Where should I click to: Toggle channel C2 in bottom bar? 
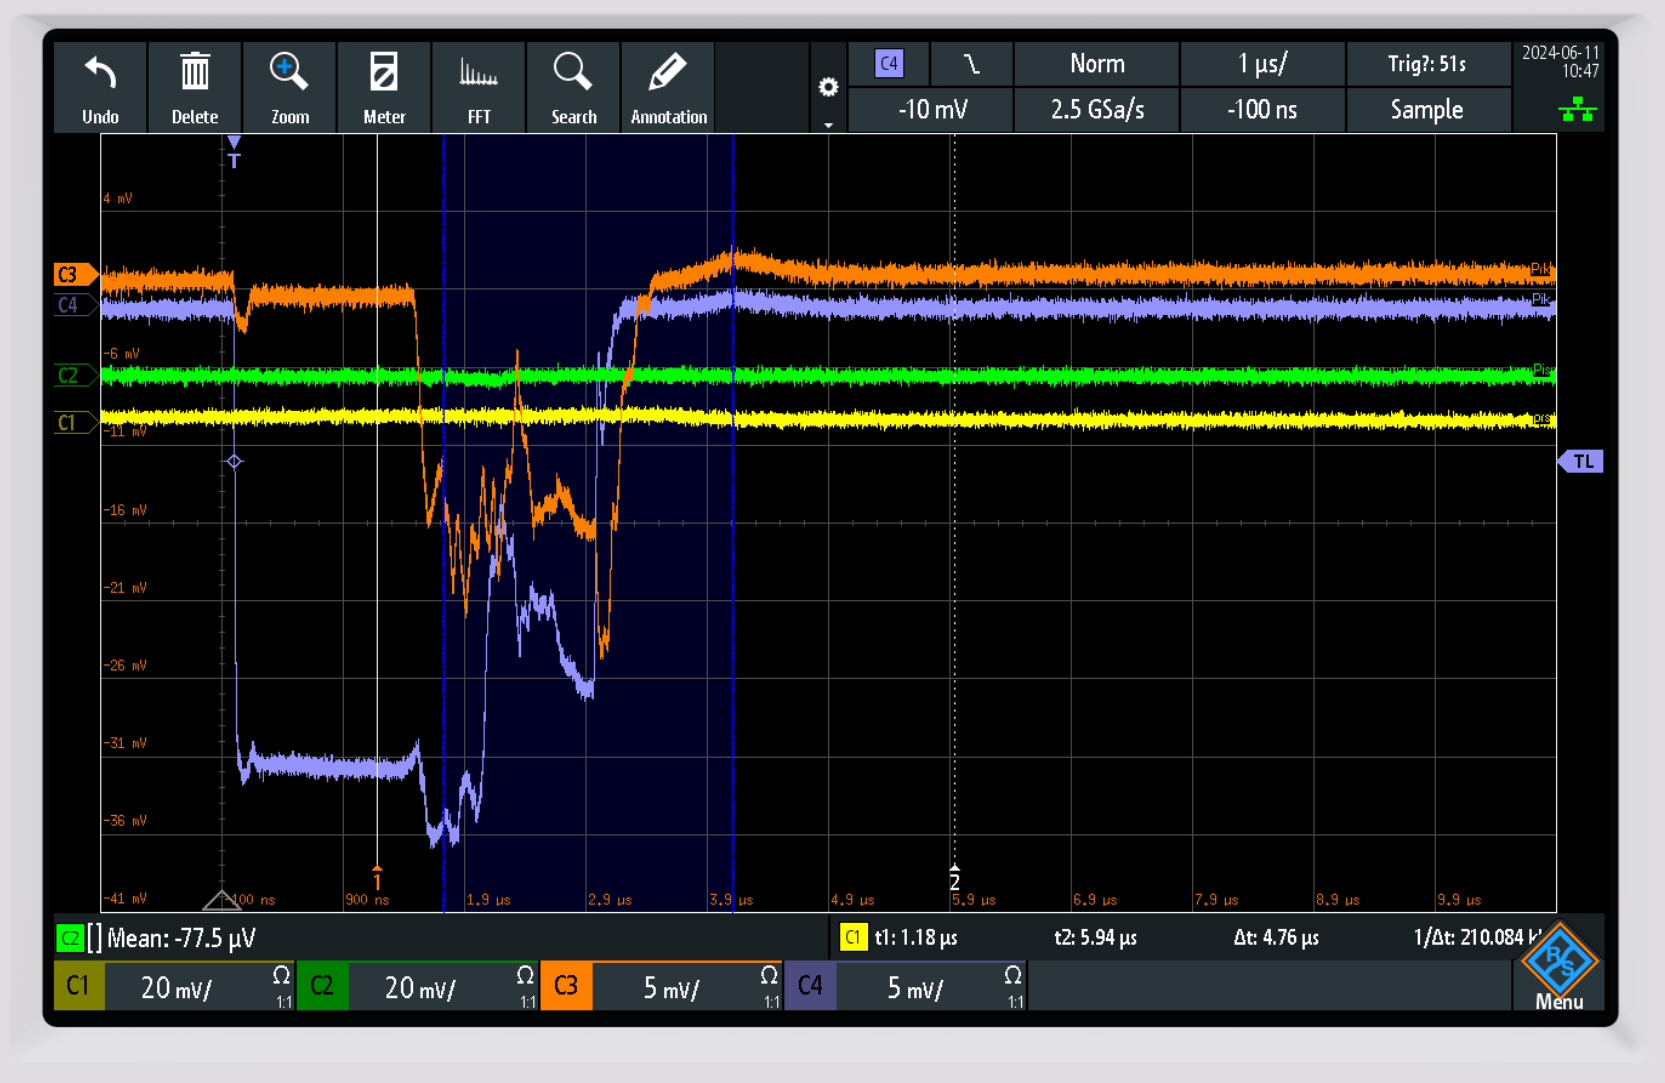pyautogui.click(x=322, y=987)
